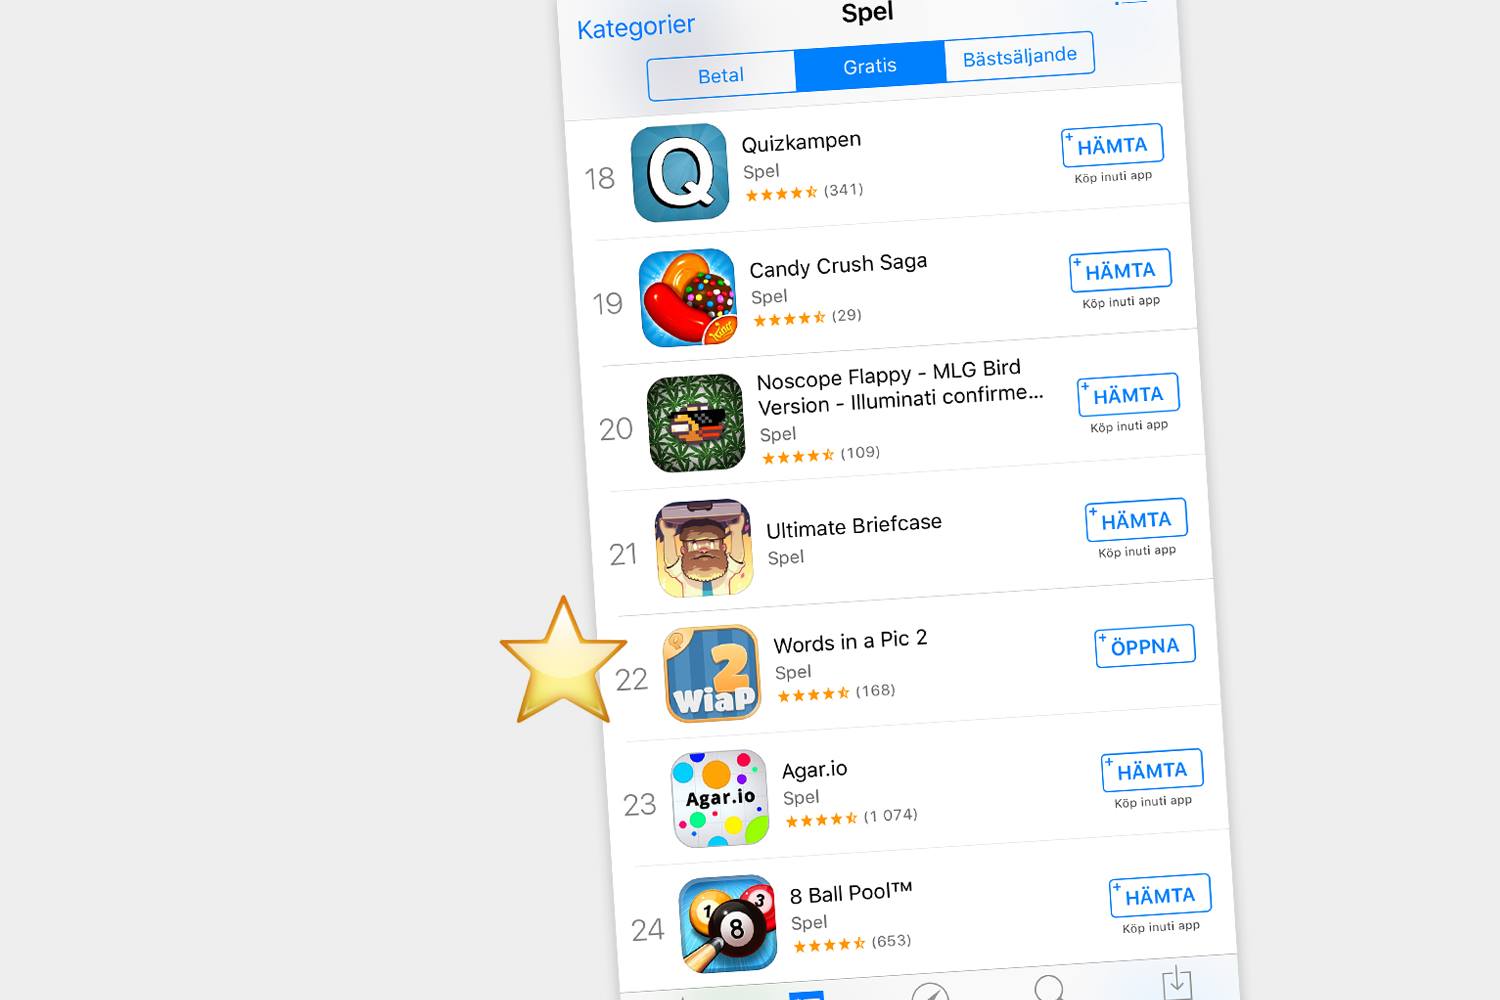Open the Quizkampen app icon
The height and width of the screenshot is (1000, 1500).
click(680, 172)
